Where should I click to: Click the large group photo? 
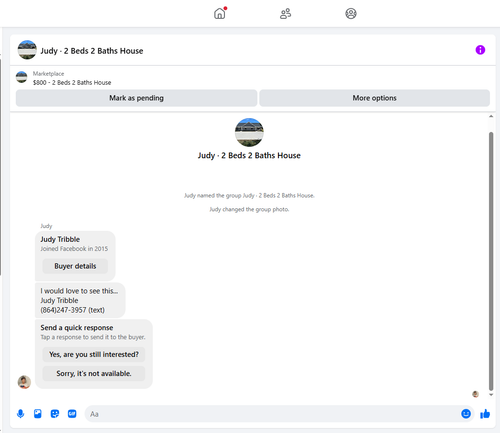[x=249, y=132]
